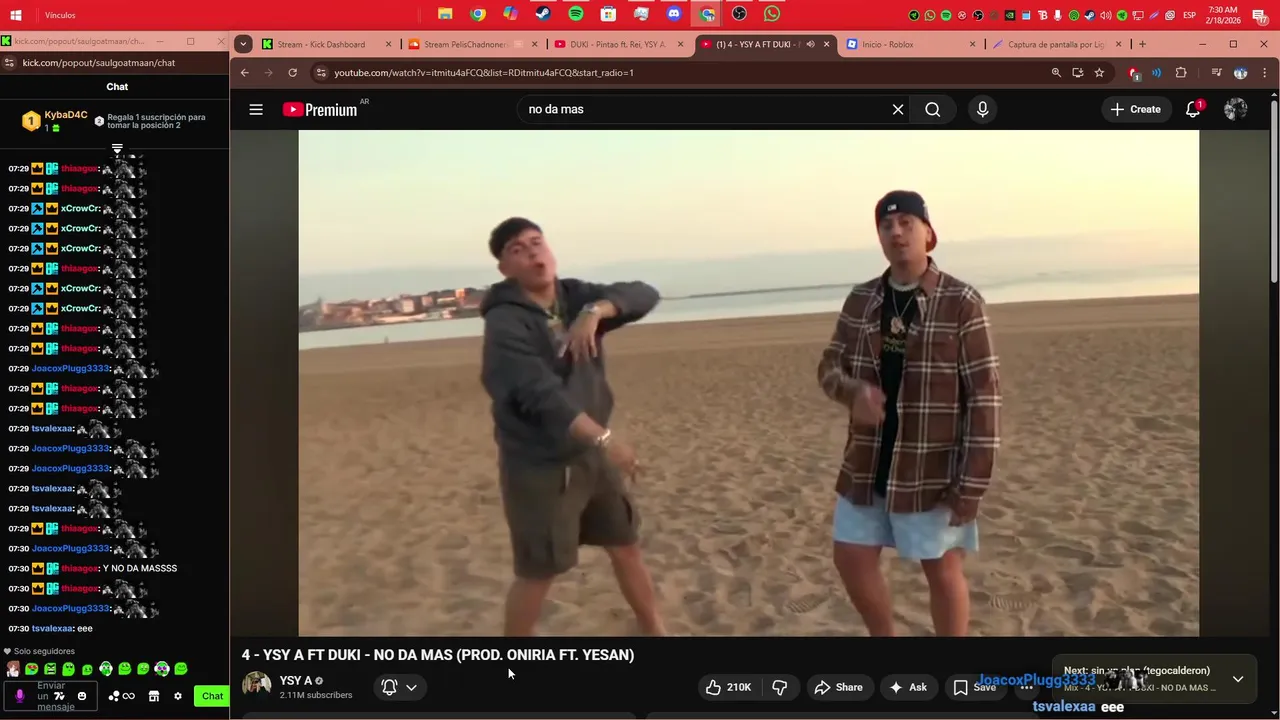Click username KybaD4C in gift leaderboard
1280x720 pixels.
coord(66,115)
